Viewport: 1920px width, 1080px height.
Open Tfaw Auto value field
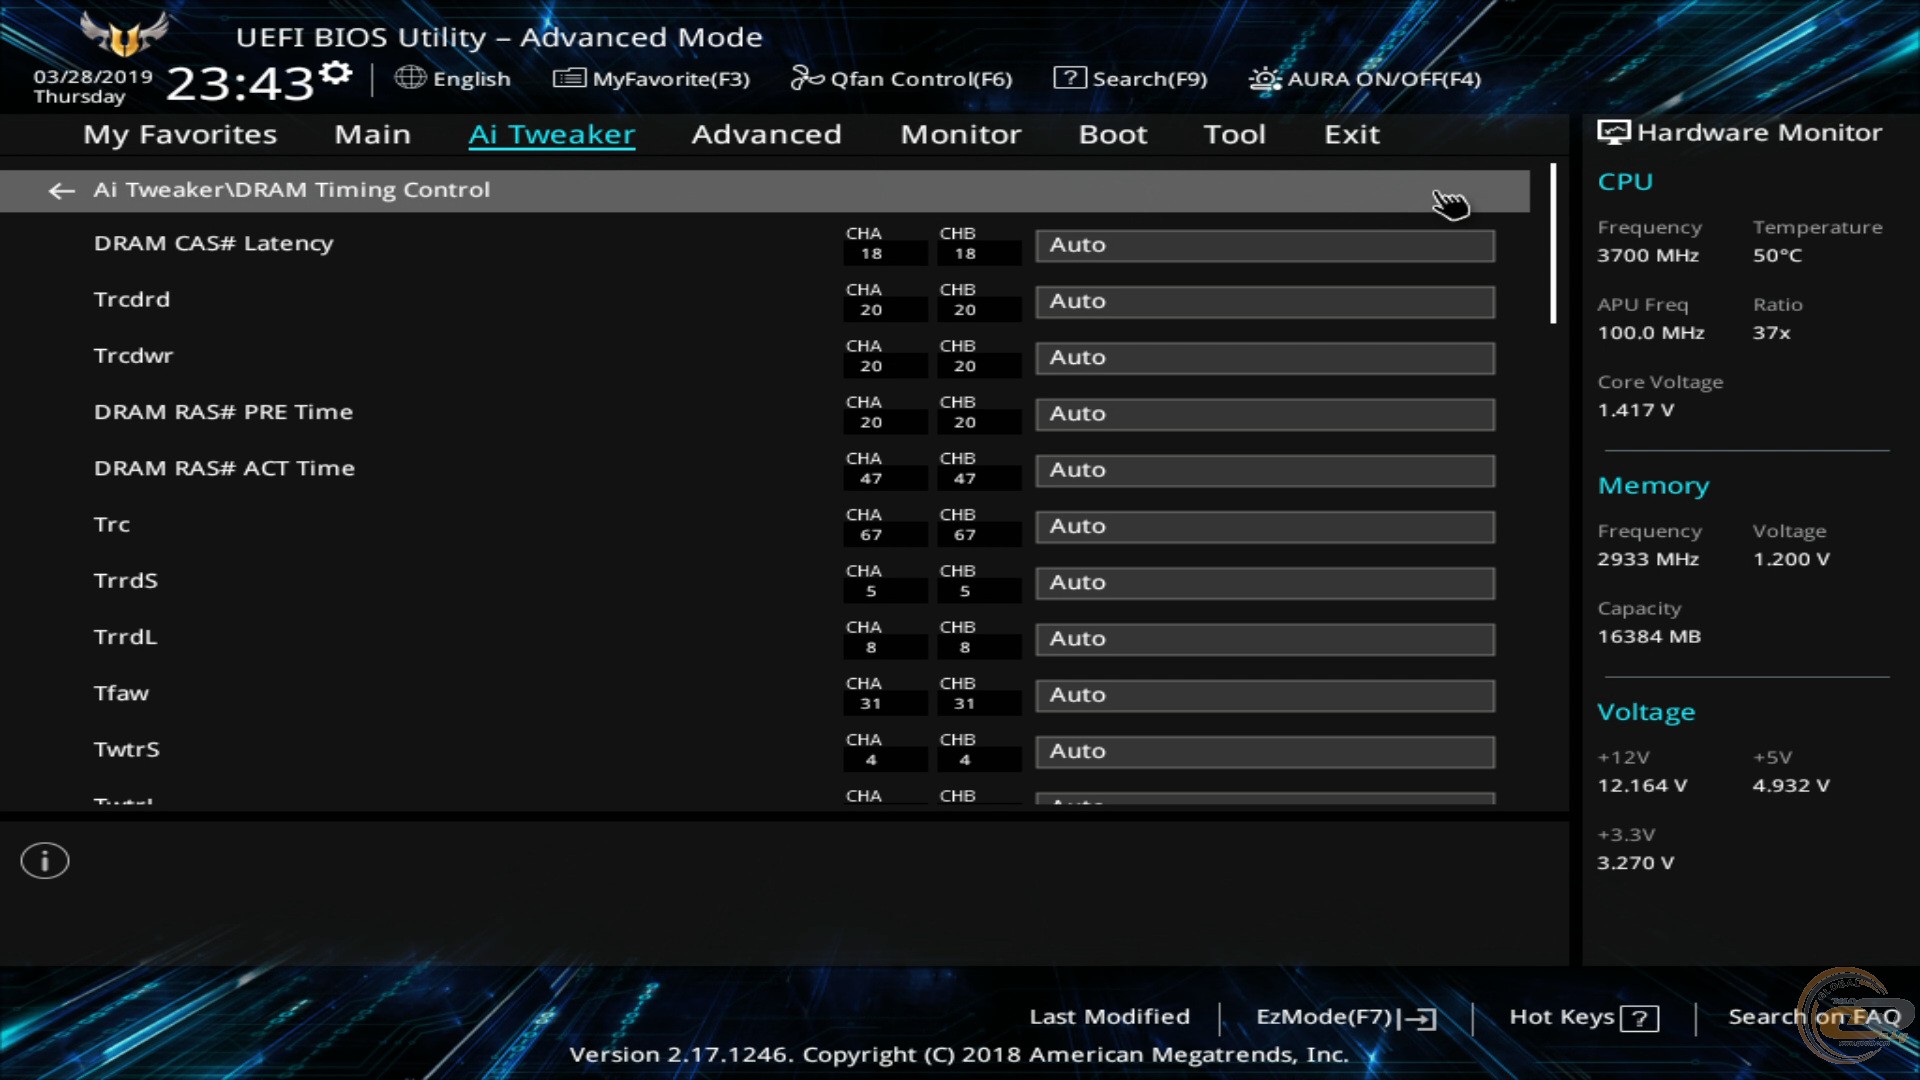click(1265, 696)
